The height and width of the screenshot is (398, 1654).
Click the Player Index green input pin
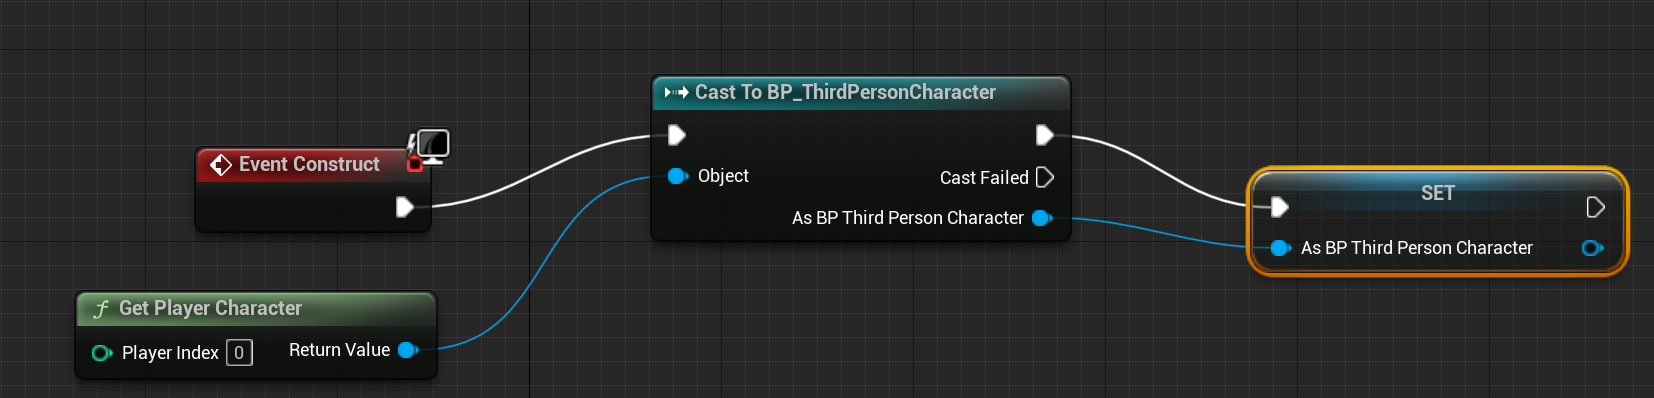(x=101, y=353)
